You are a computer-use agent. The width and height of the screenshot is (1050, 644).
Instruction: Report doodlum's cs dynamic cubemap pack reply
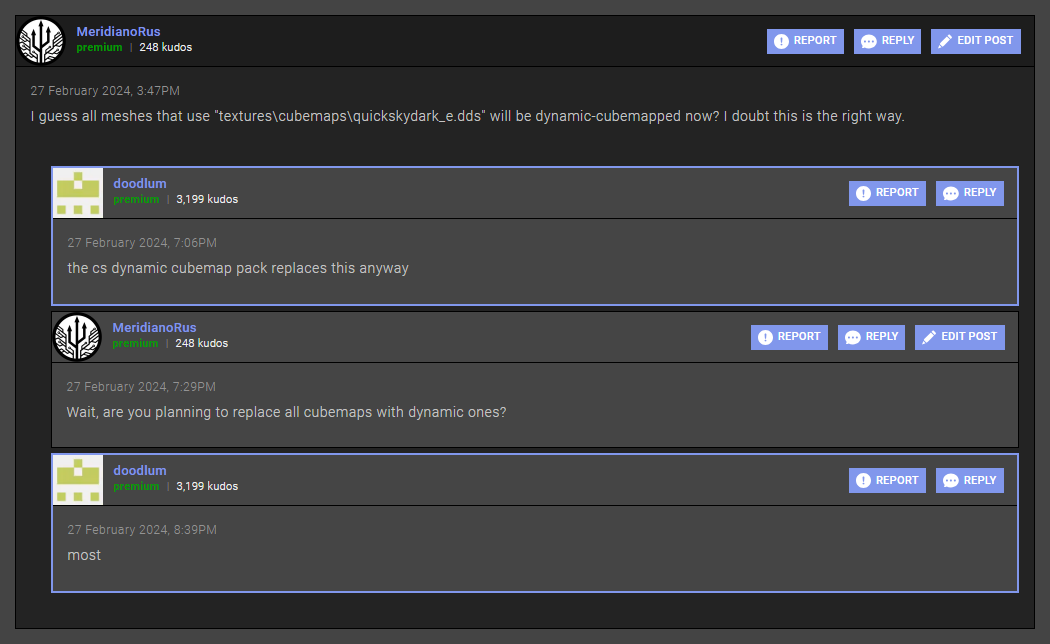(887, 193)
